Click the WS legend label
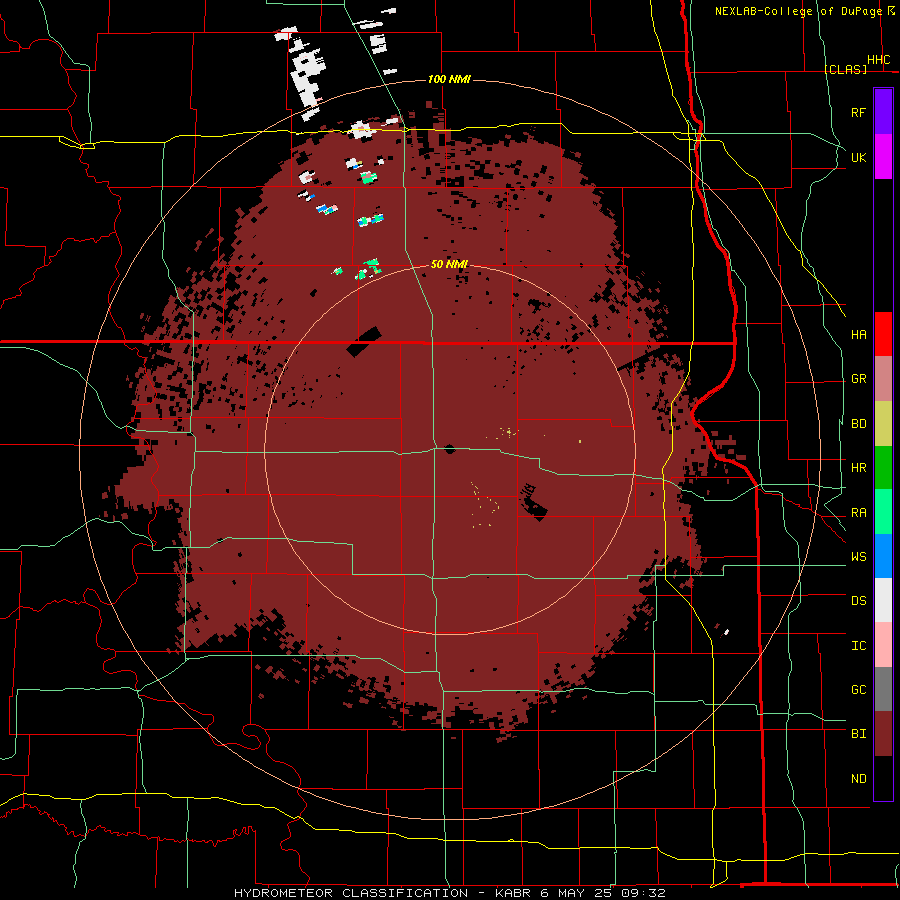Viewport: 900px width, 900px height. [858, 557]
